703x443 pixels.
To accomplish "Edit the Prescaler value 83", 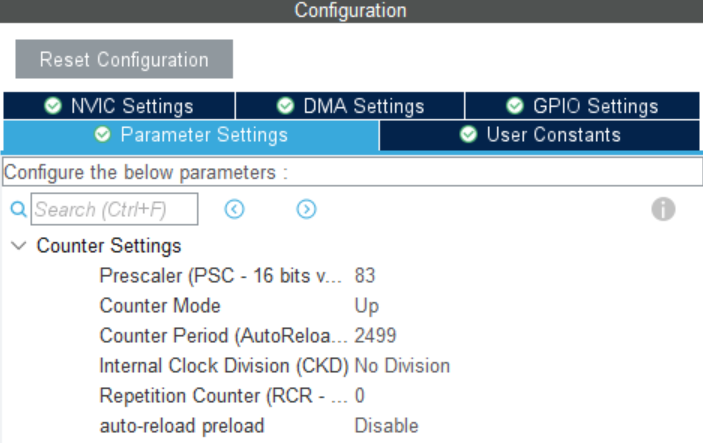I will (x=365, y=276).
